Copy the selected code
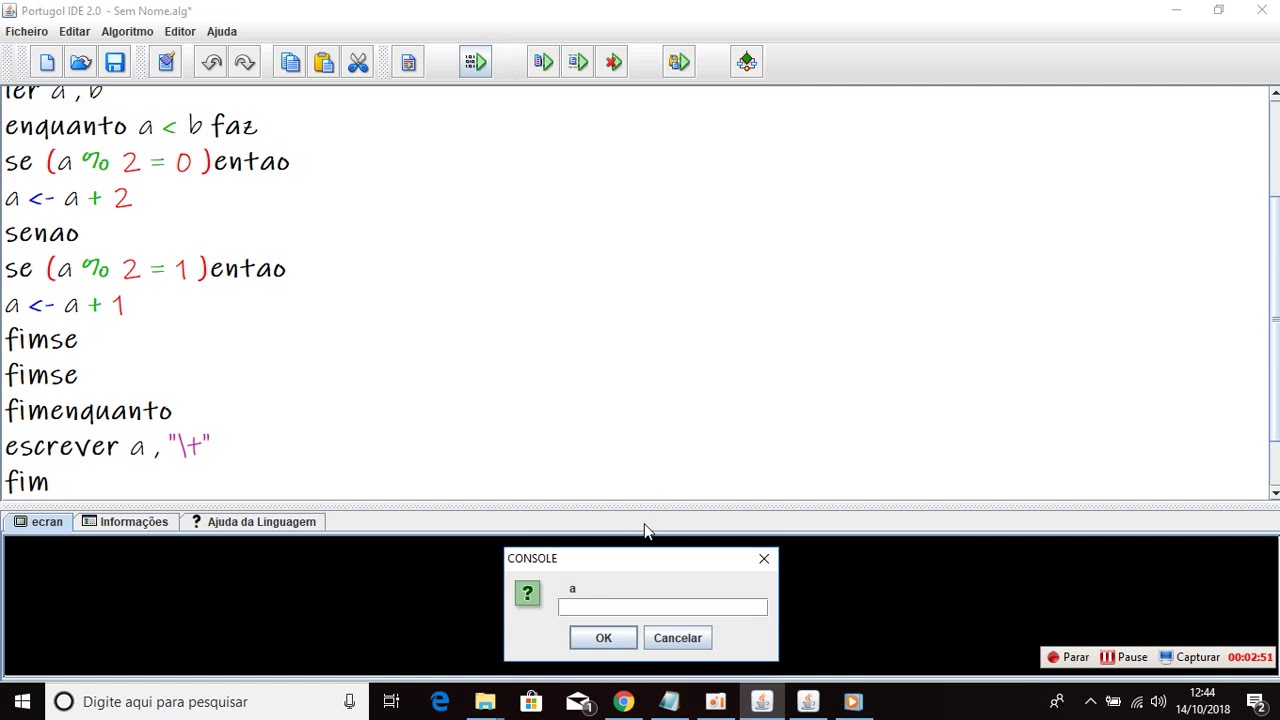The height and width of the screenshot is (720, 1280). click(x=290, y=63)
